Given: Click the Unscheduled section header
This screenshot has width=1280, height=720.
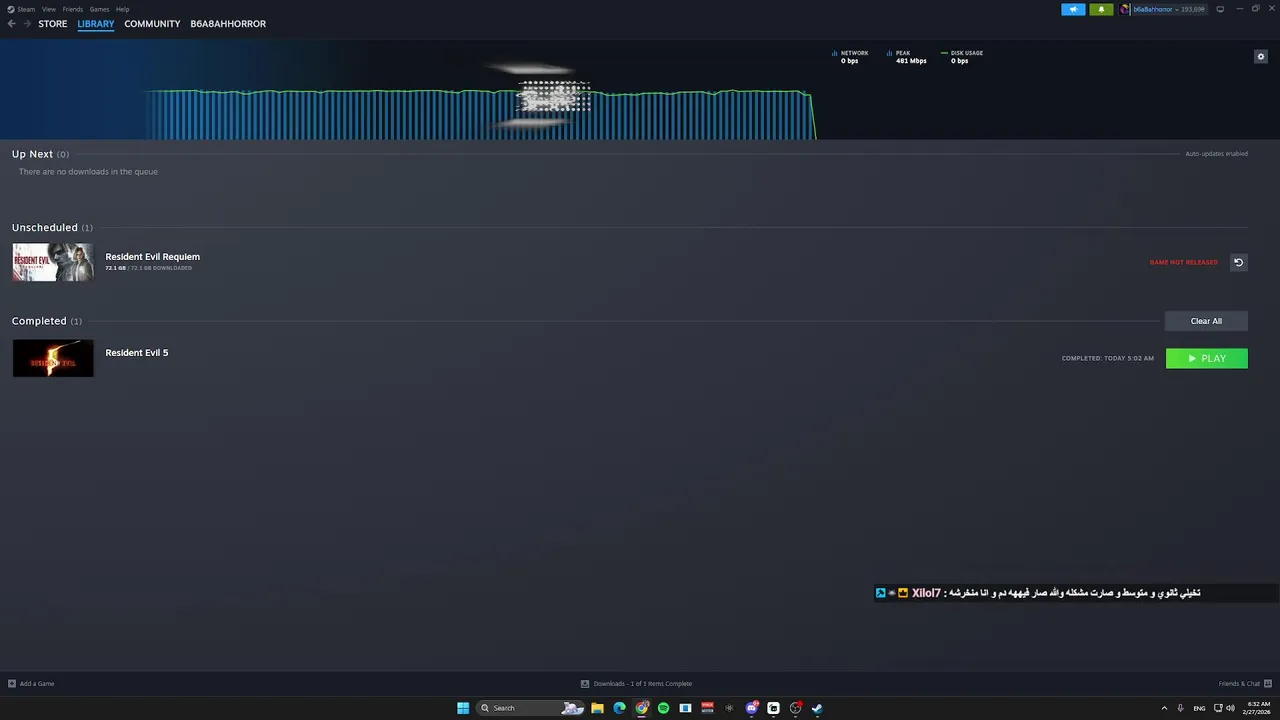Looking at the screenshot, I should pos(52,228).
